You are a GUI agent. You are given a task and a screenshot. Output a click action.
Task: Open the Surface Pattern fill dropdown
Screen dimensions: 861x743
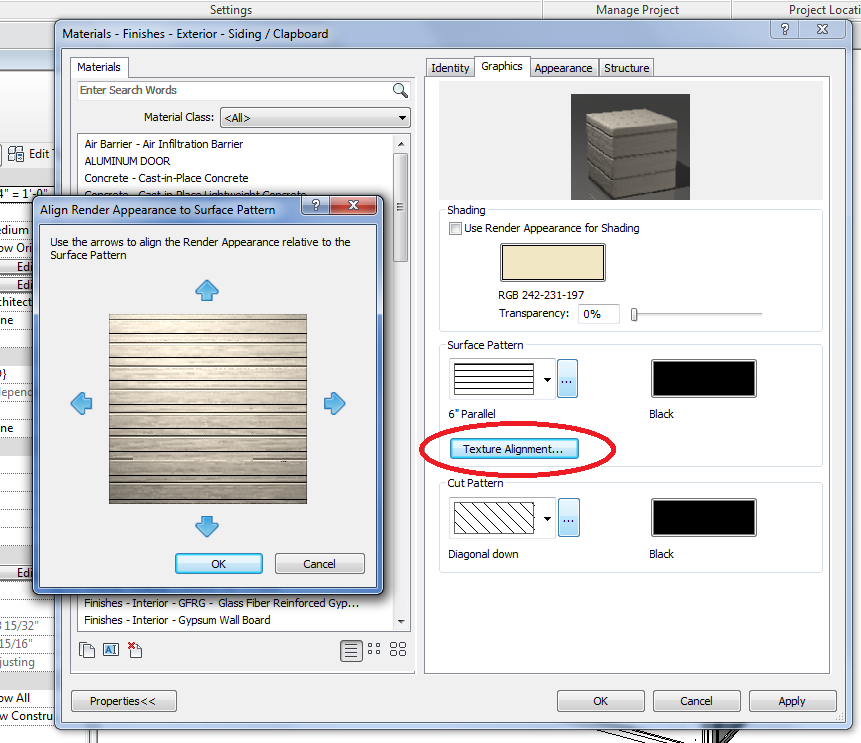click(547, 379)
